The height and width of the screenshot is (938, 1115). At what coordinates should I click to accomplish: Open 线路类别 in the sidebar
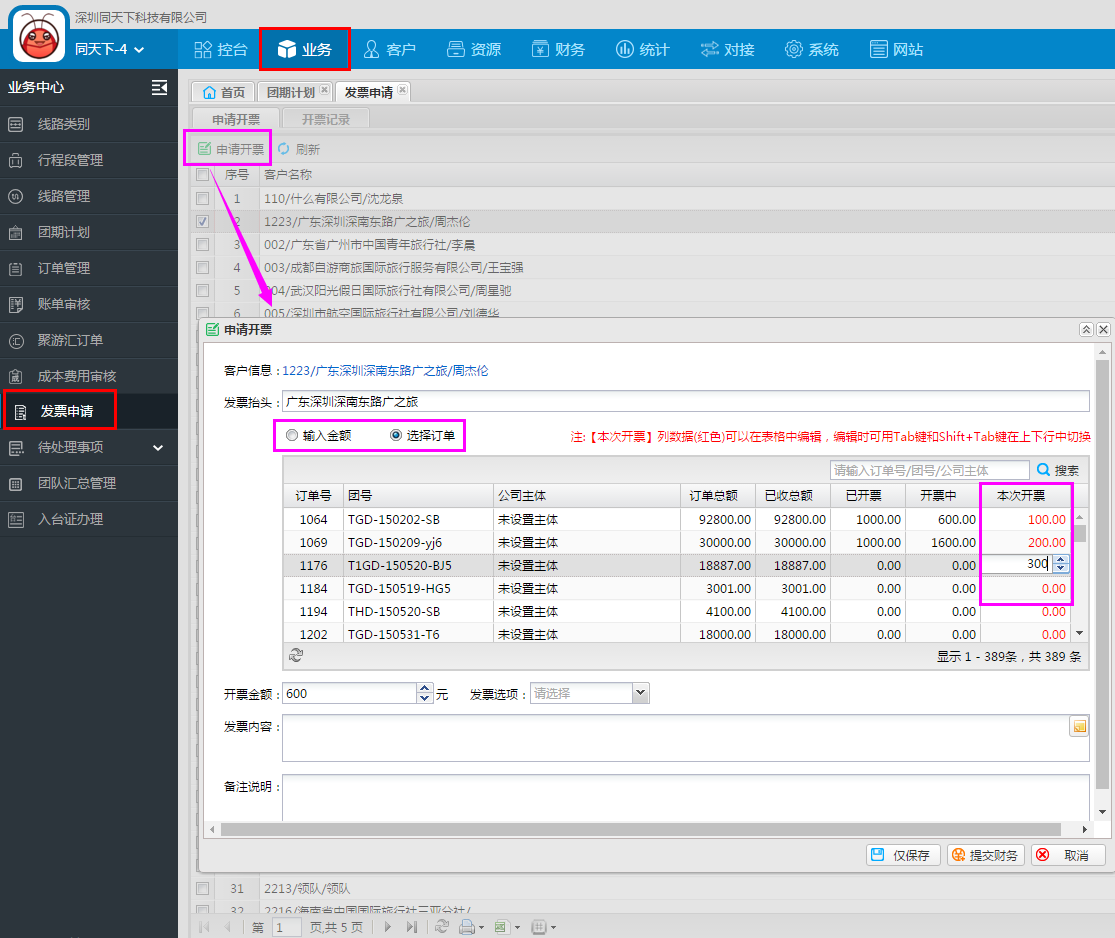[x=89, y=124]
